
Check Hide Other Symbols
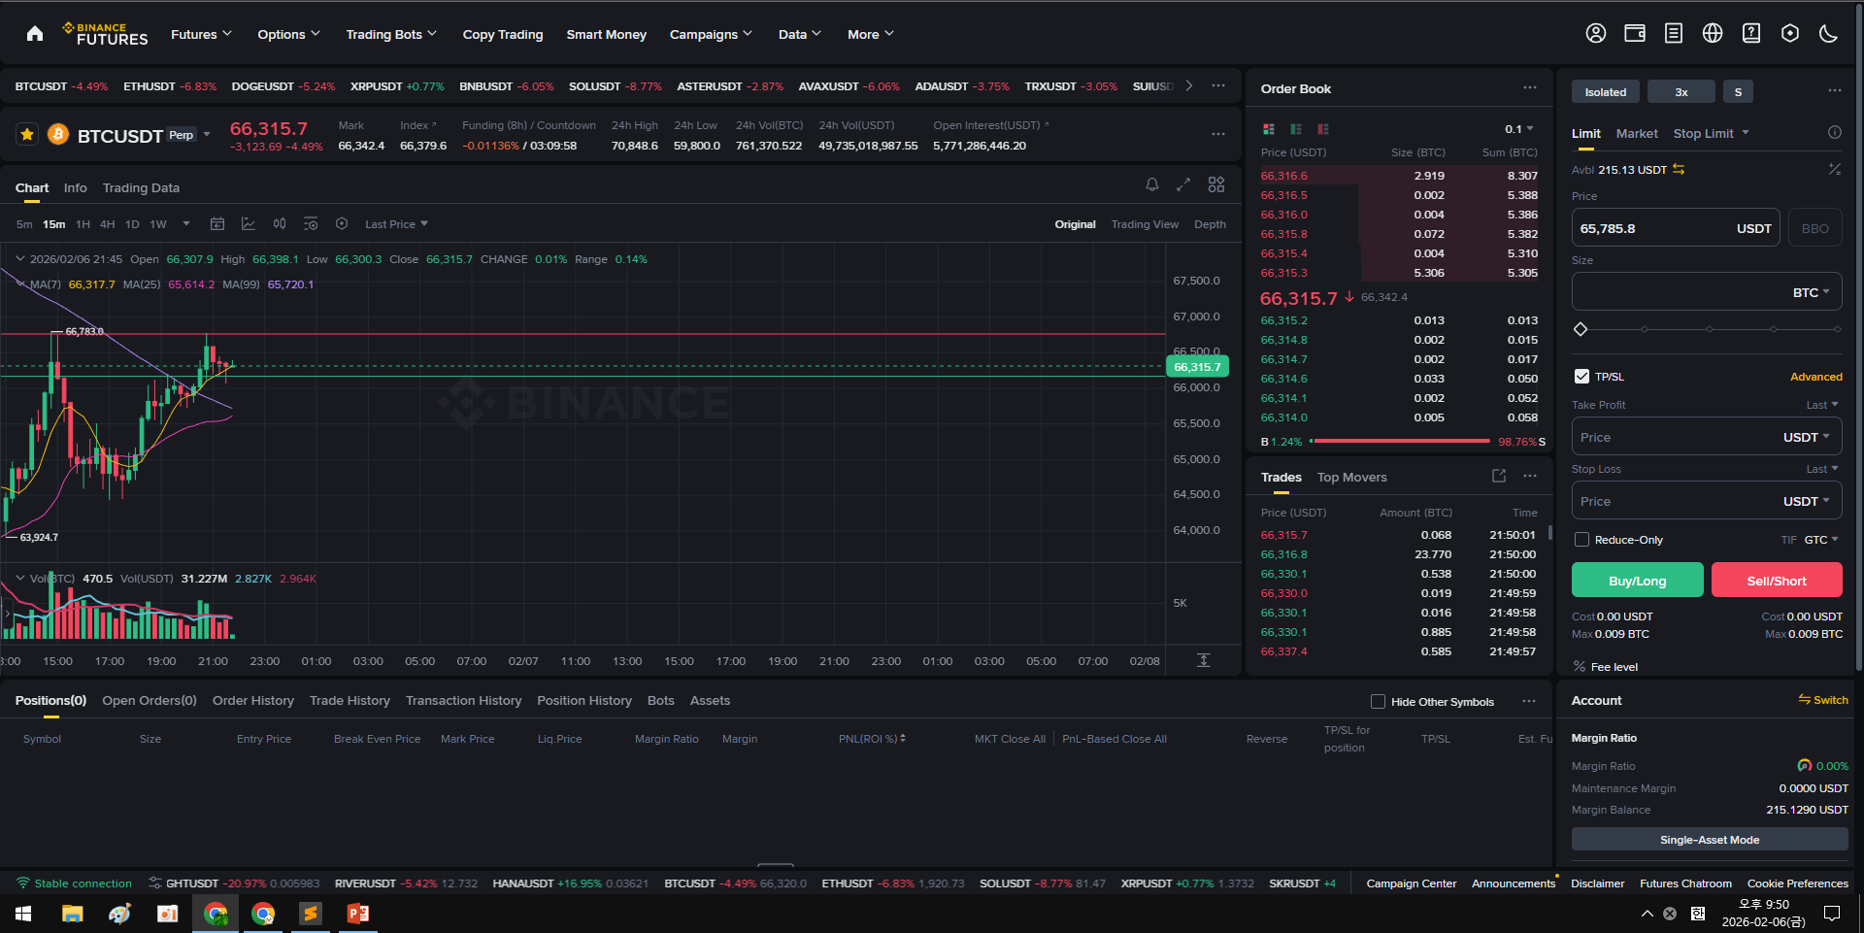pyautogui.click(x=1377, y=701)
